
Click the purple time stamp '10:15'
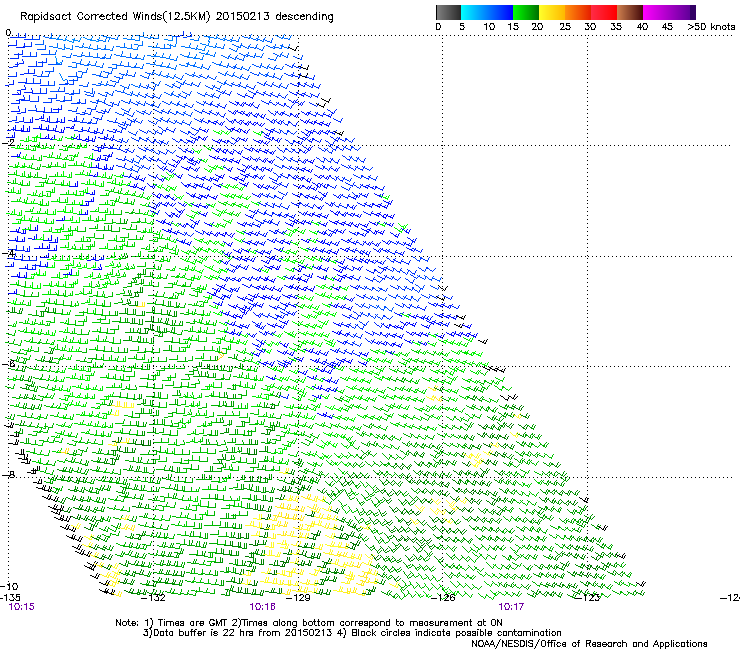(22, 607)
